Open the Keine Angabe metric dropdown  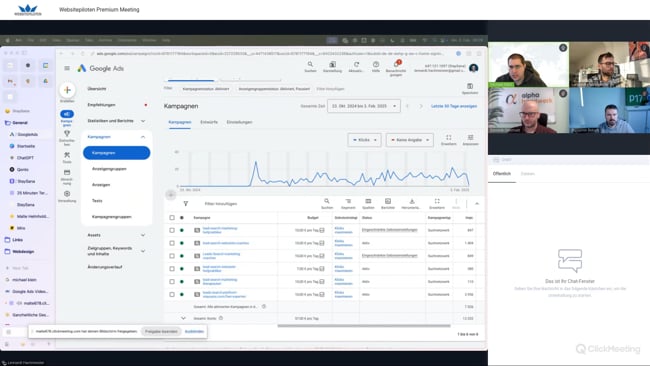click(x=410, y=140)
